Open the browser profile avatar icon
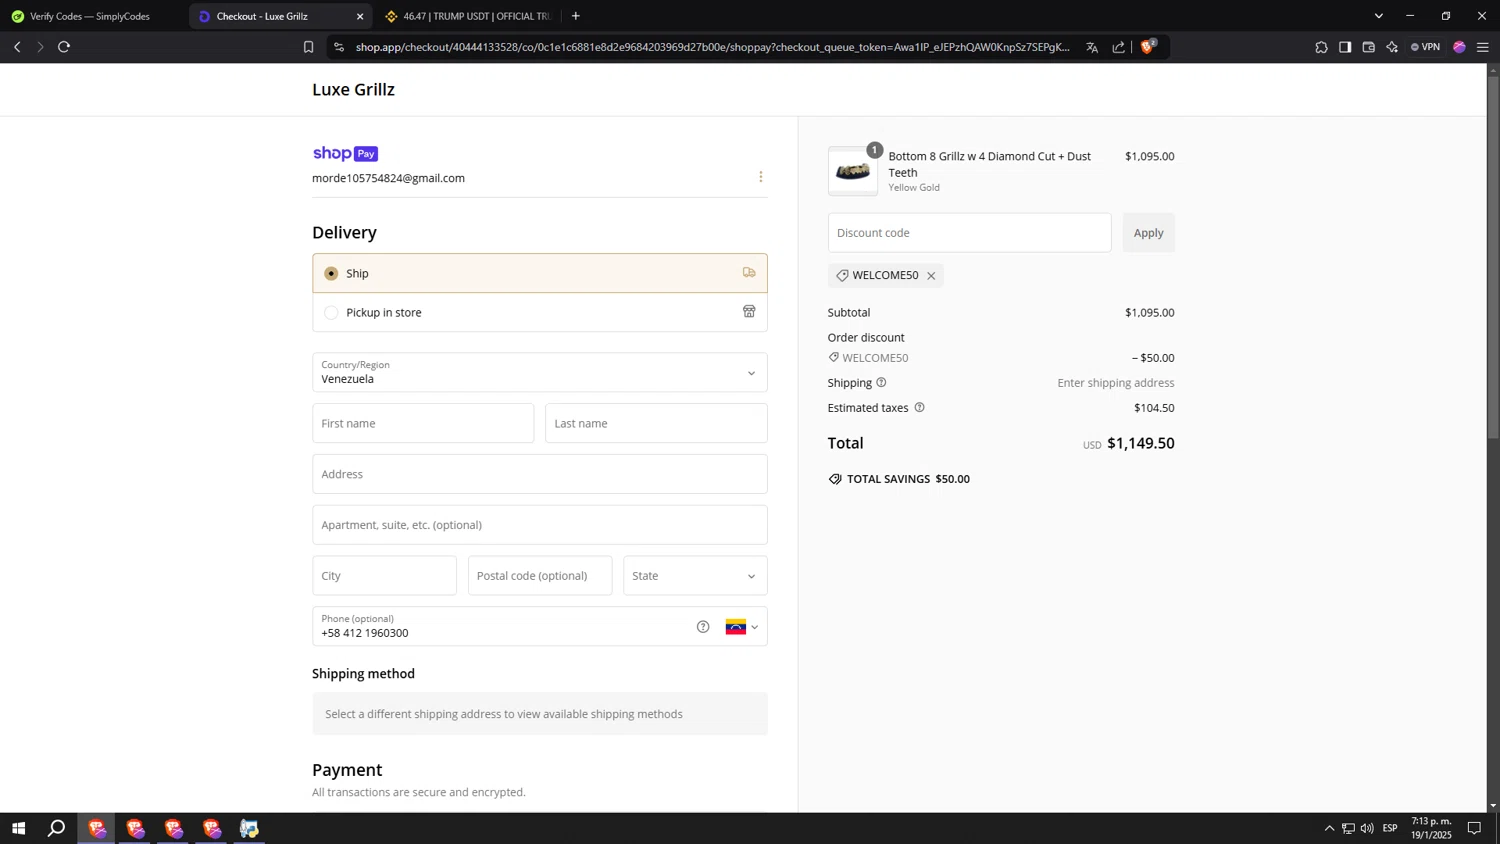 coord(1459,47)
